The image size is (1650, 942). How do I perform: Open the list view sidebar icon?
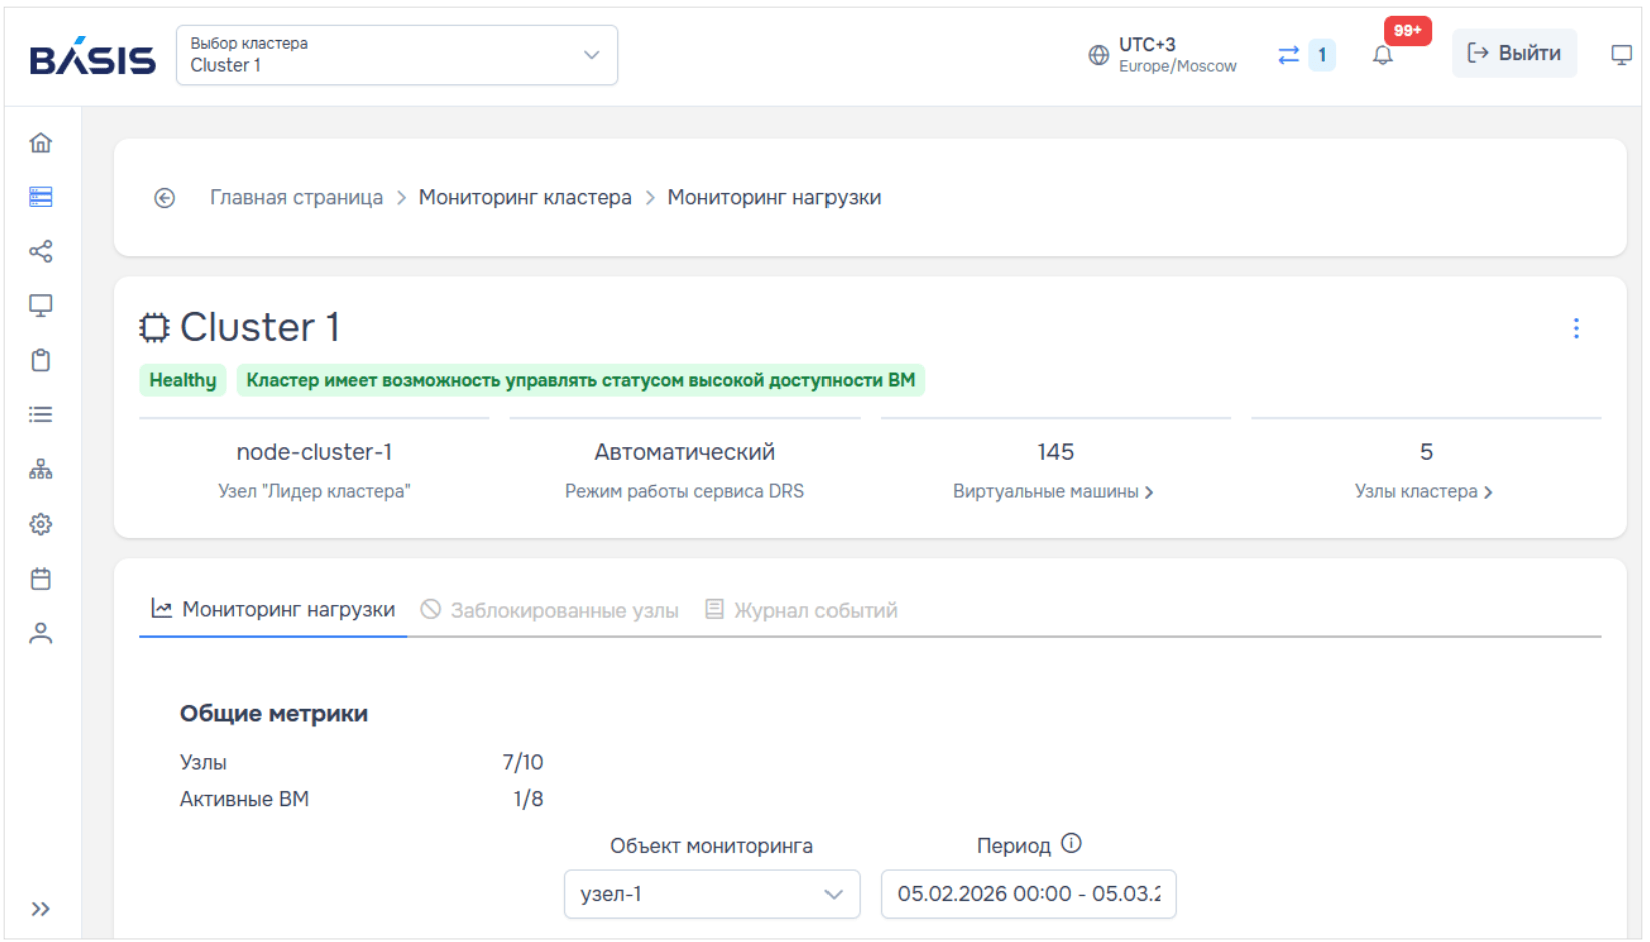[x=41, y=414]
